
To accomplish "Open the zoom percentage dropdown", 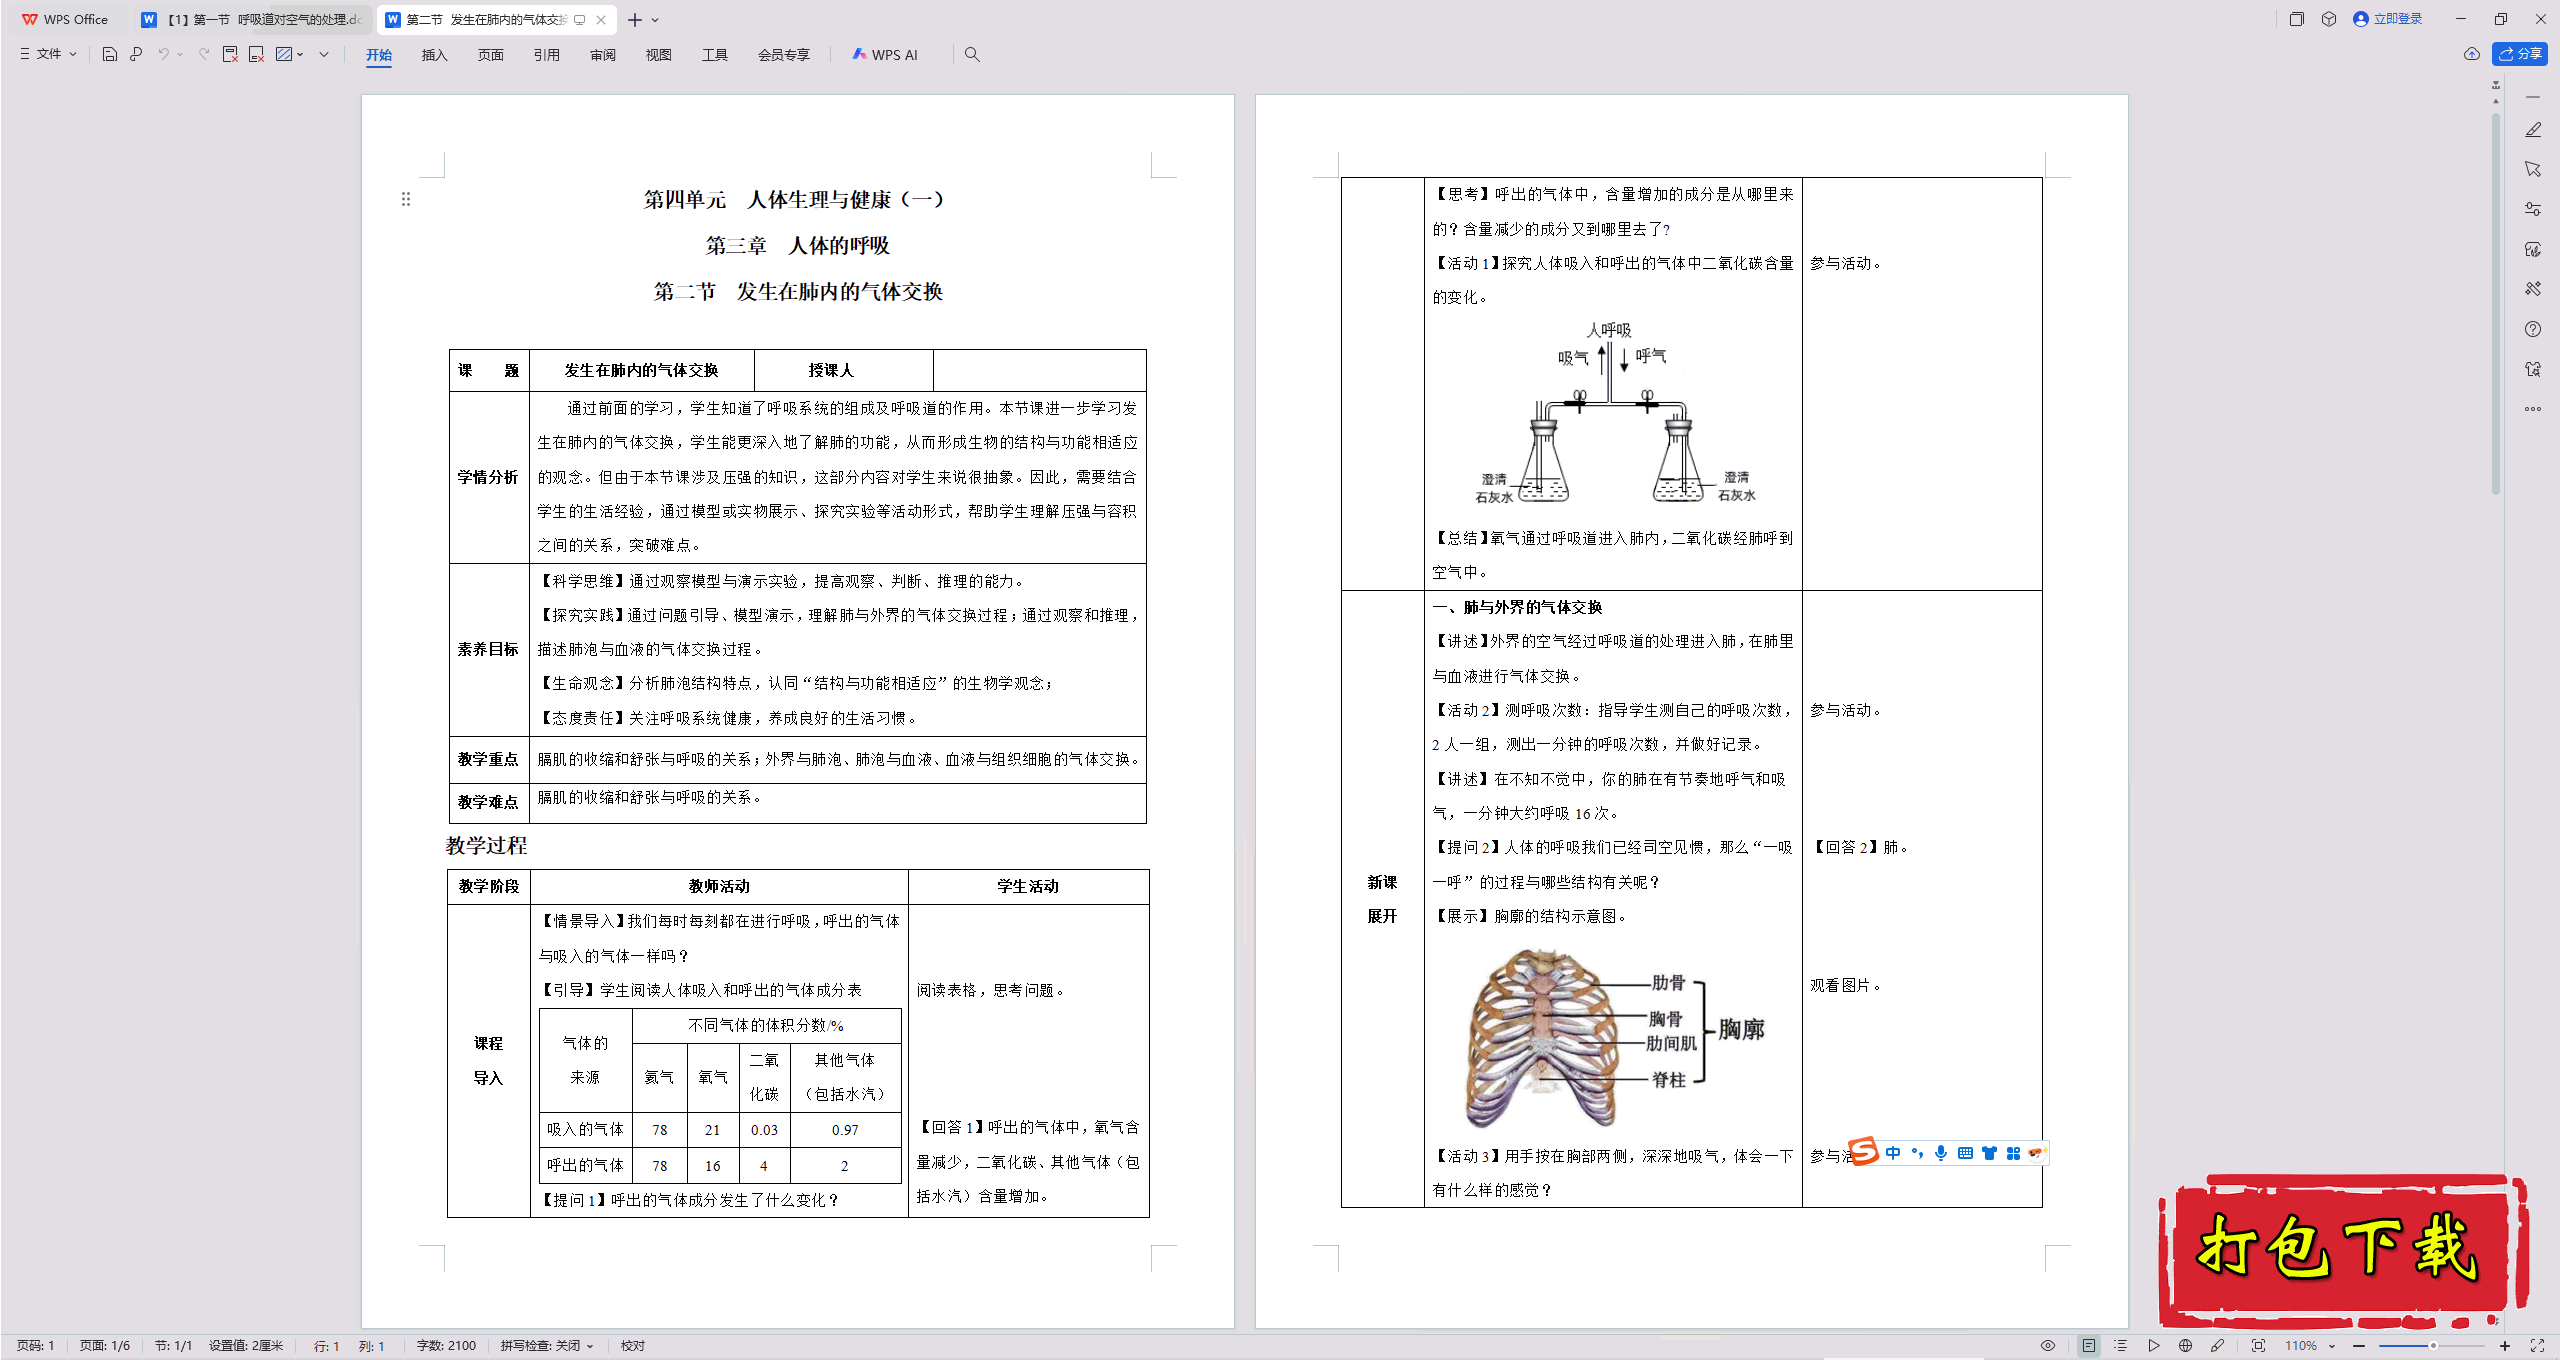I will click(x=2331, y=1346).
